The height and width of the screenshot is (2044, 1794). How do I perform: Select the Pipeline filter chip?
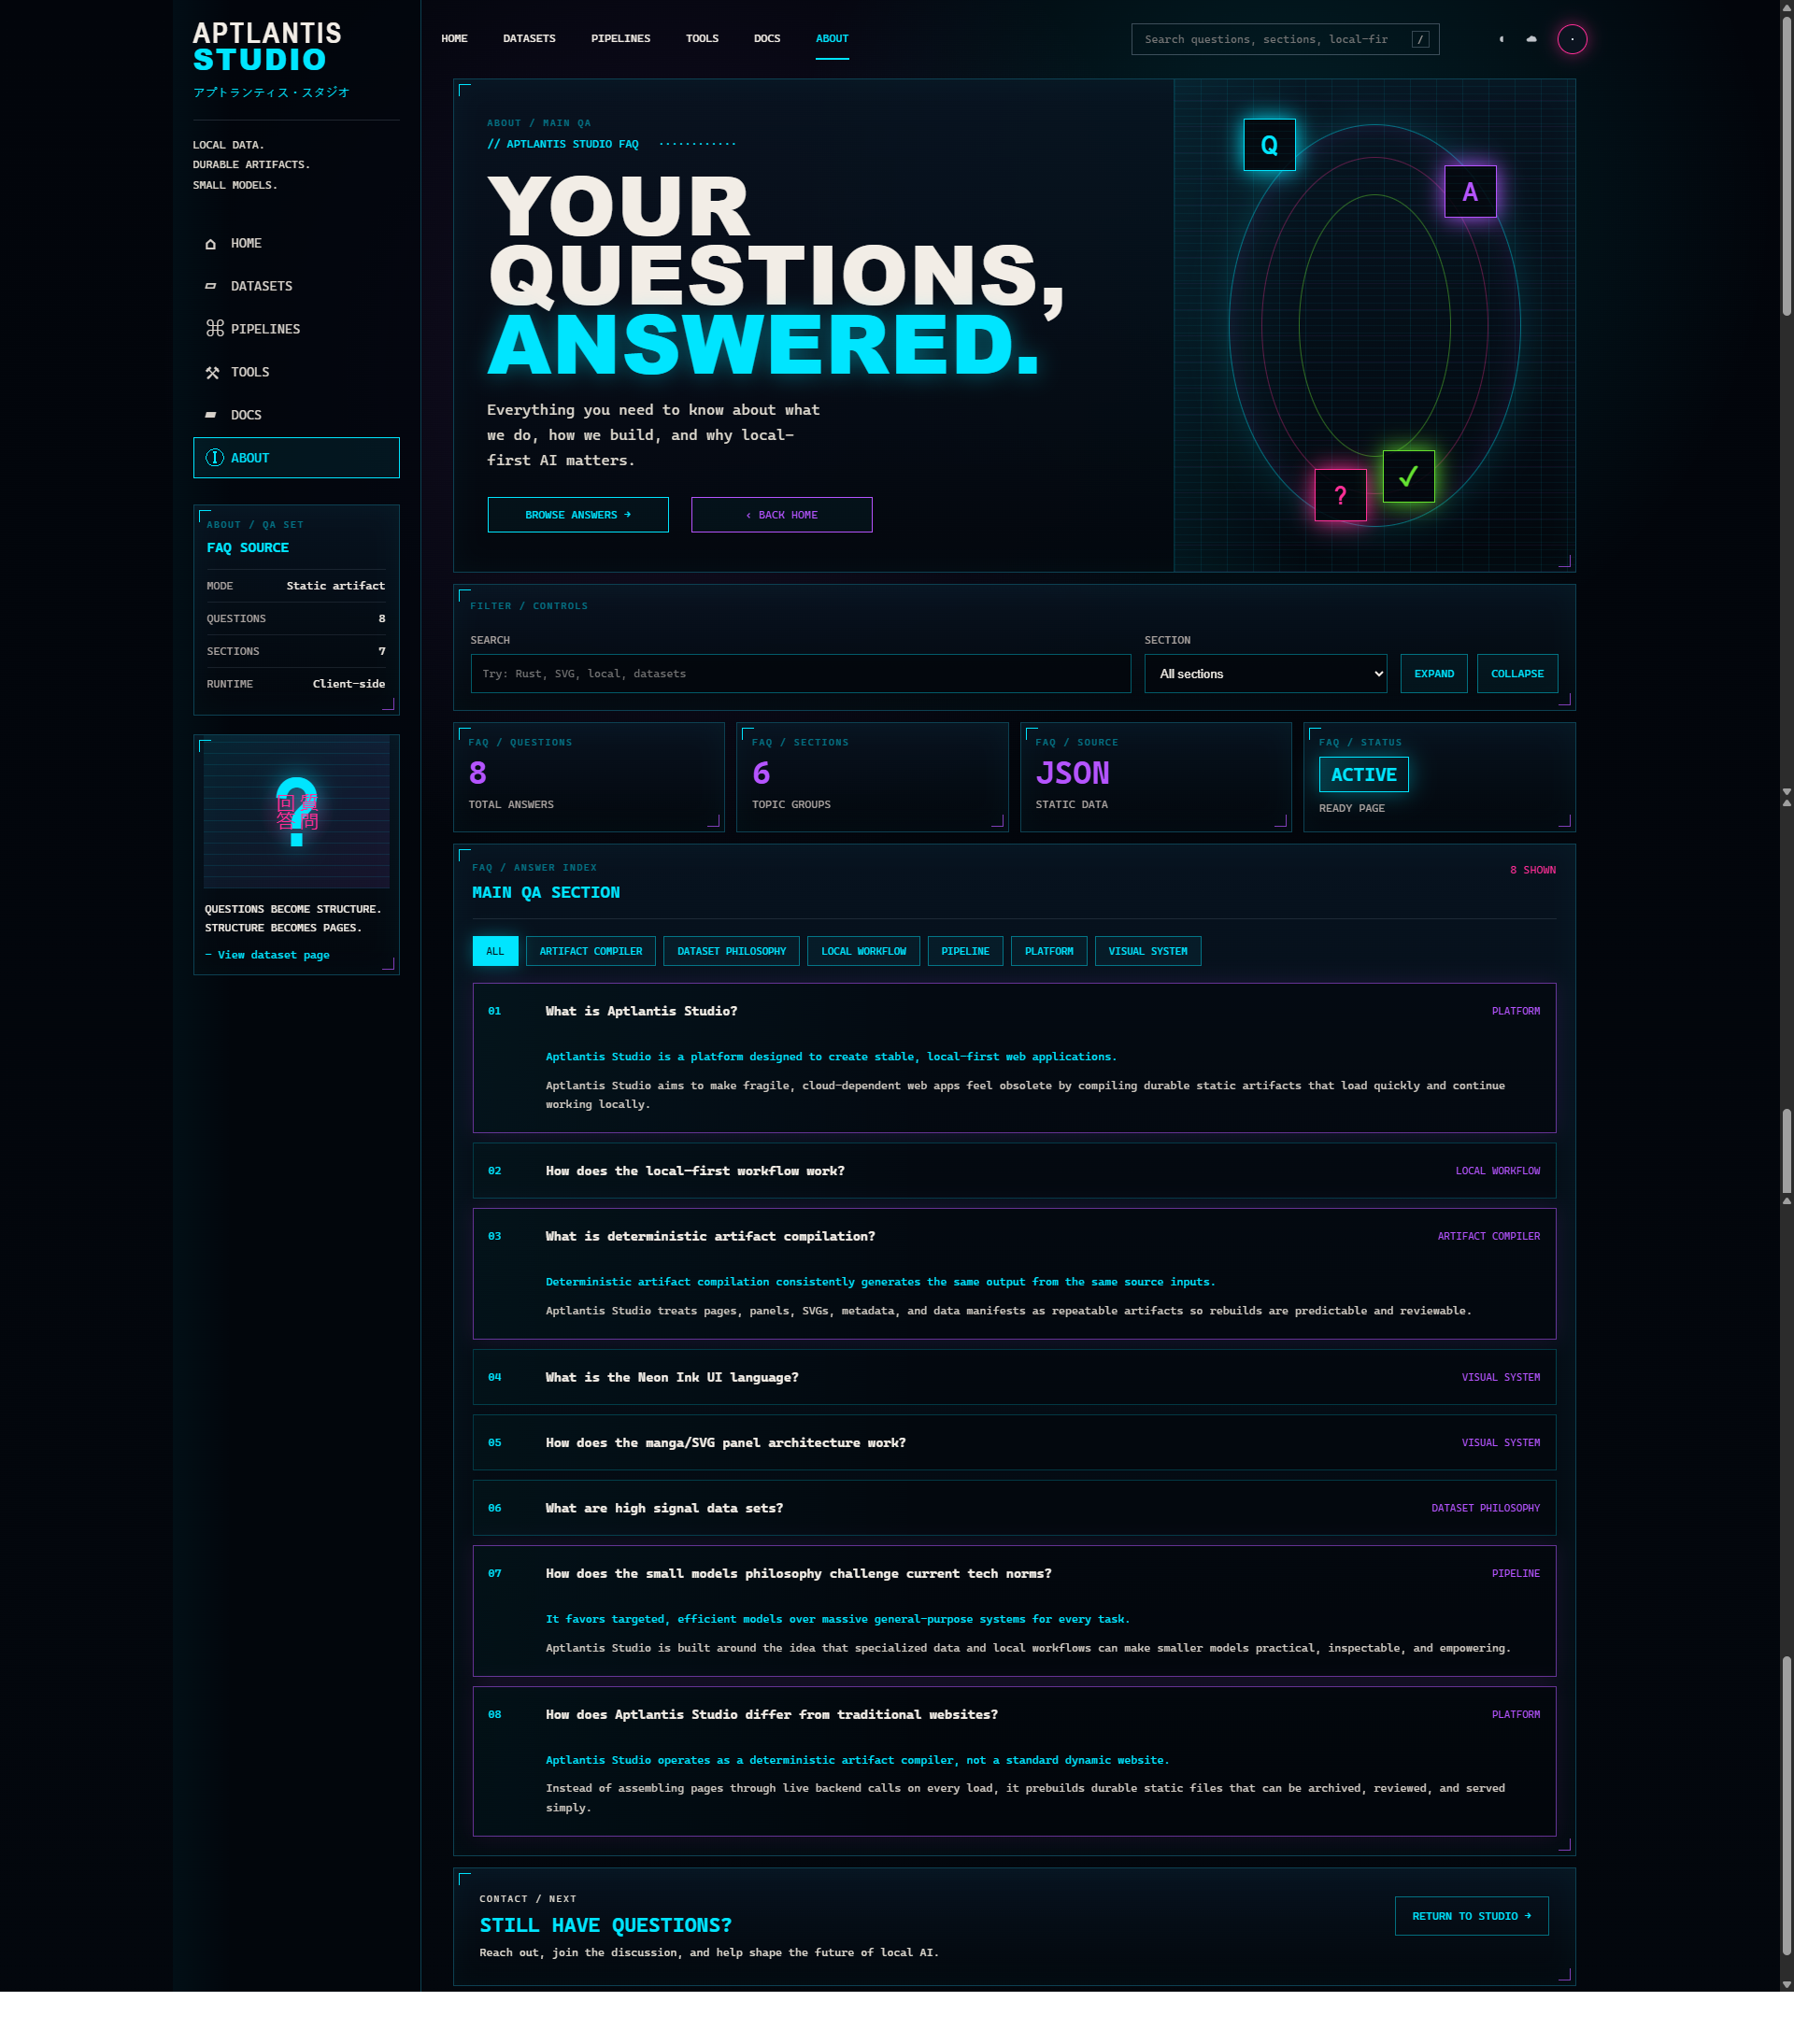point(965,952)
